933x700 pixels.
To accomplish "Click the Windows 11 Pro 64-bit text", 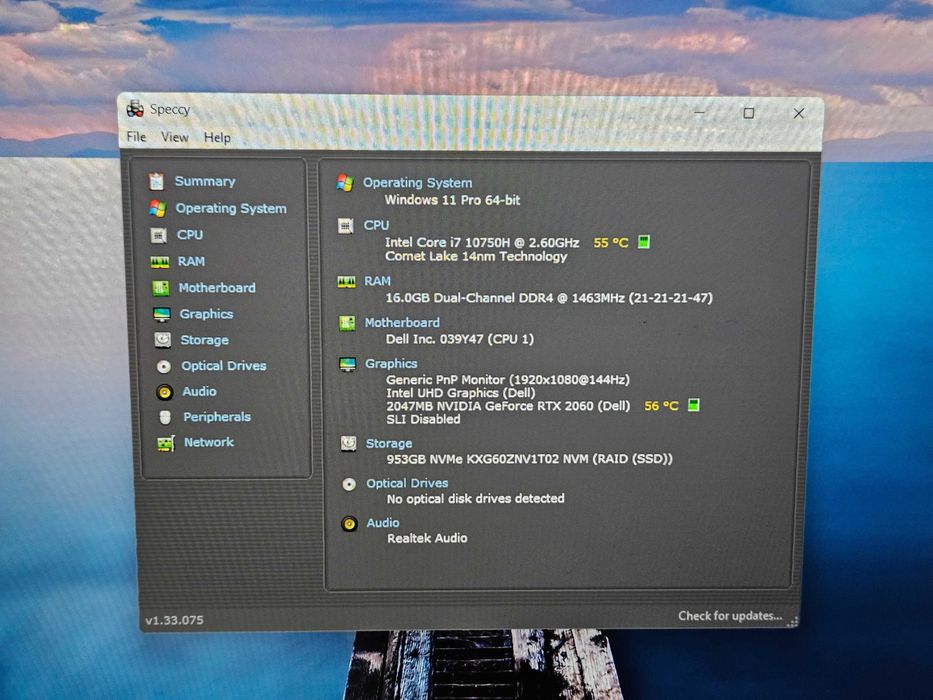I will (452, 200).
